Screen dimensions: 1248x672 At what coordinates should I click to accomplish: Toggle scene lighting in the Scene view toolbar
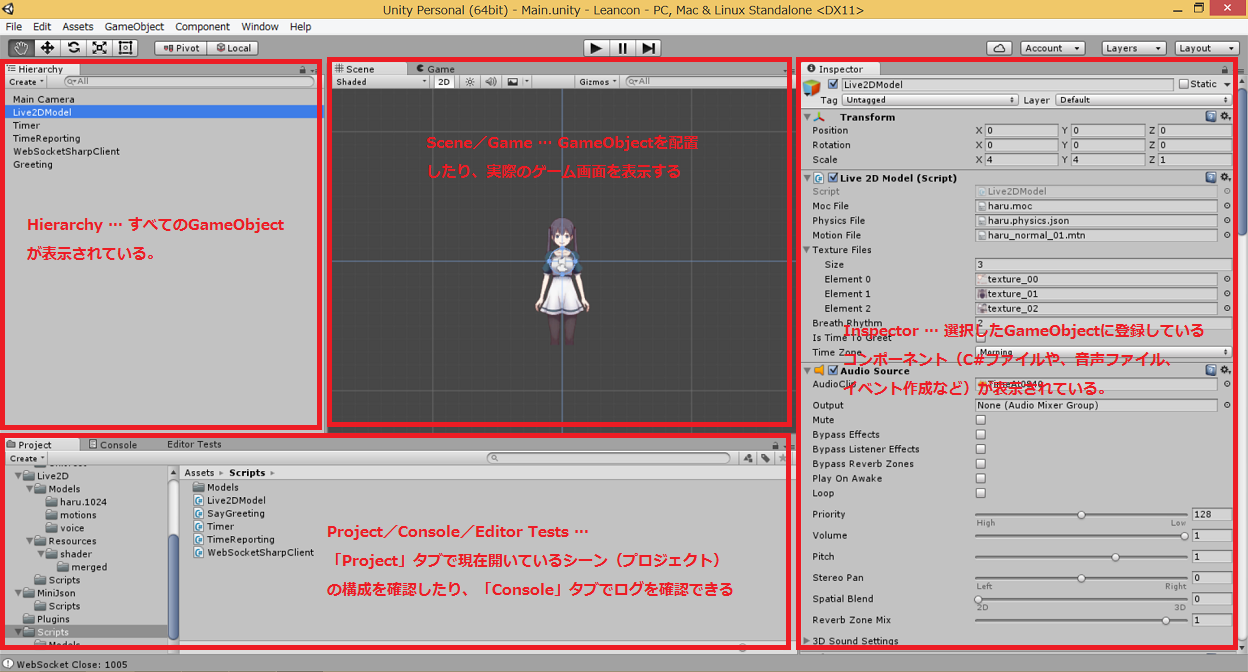(469, 81)
